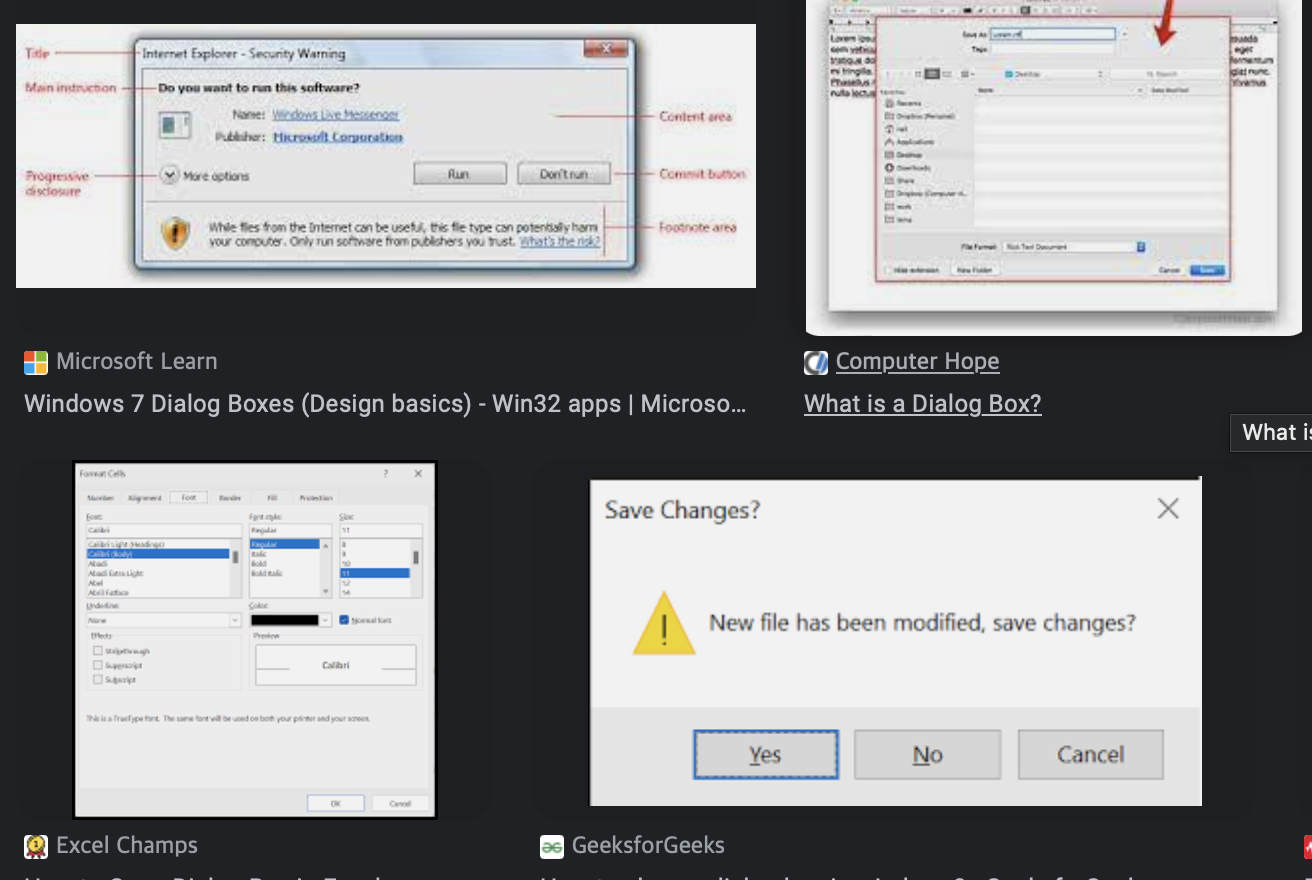Click Cancel button in Format Cells image

[400, 803]
